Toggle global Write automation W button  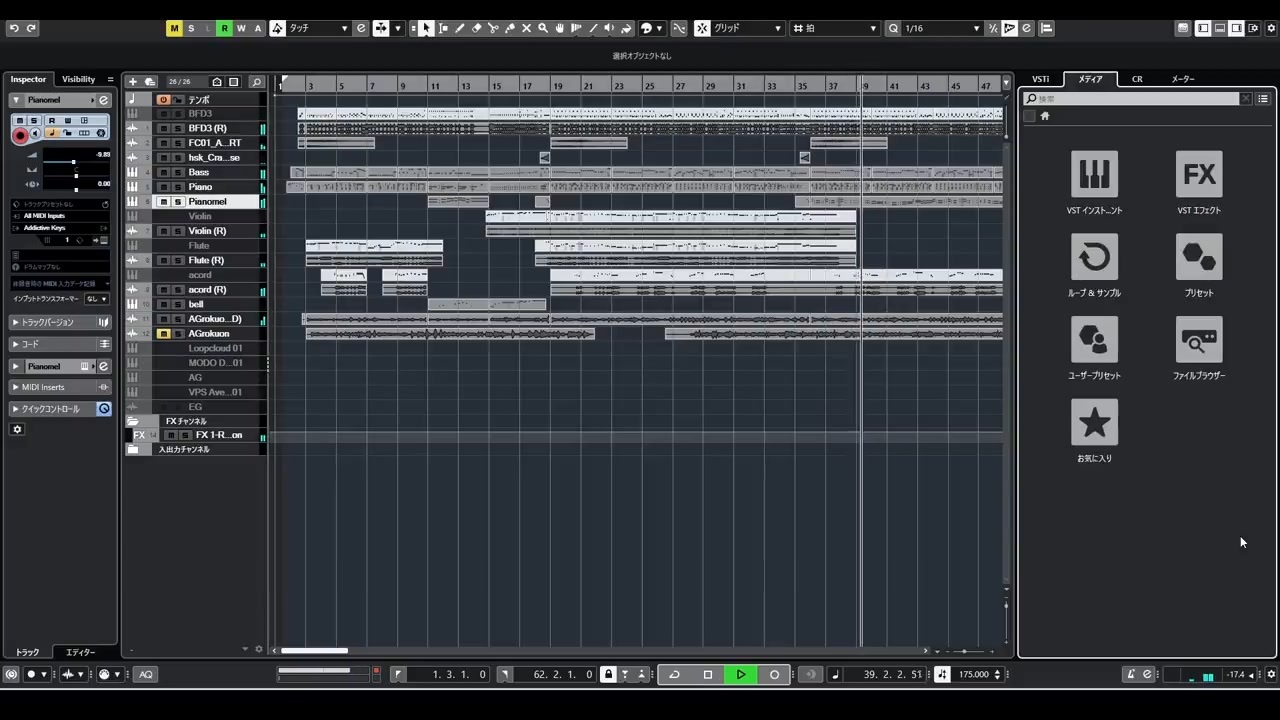pyautogui.click(x=241, y=28)
